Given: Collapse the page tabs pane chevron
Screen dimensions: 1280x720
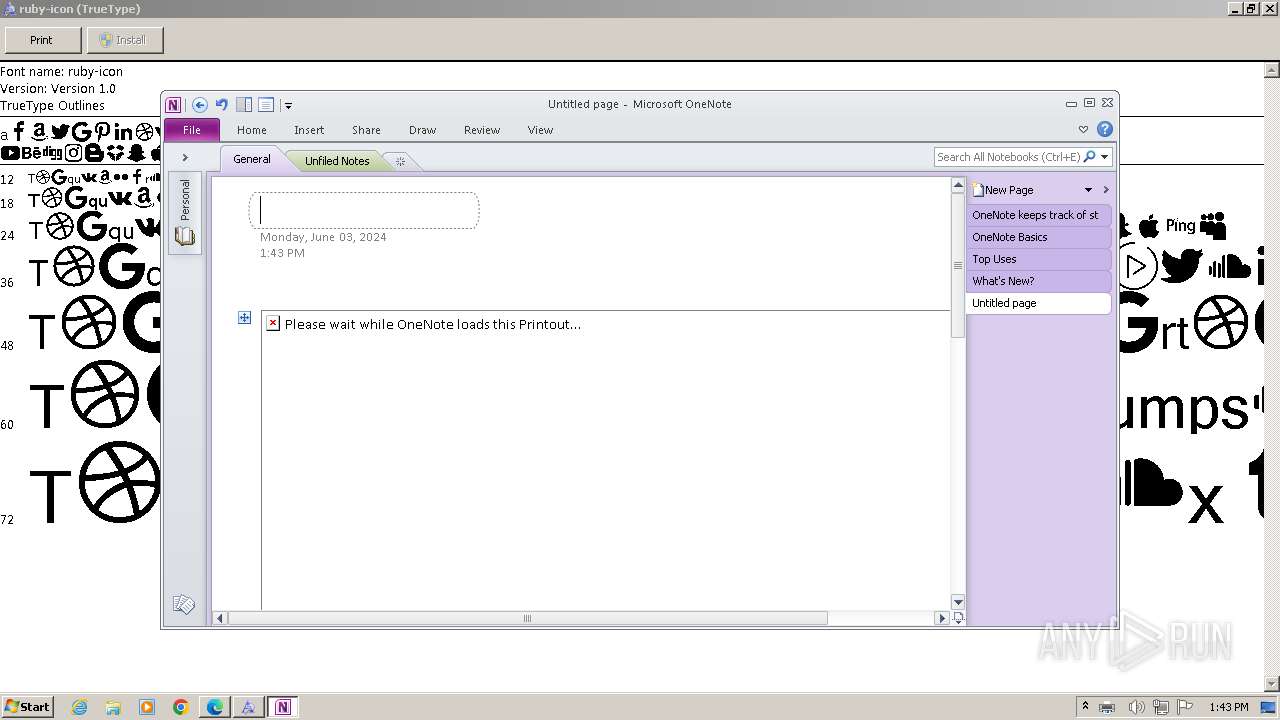Looking at the screenshot, I should [x=1106, y=190].
